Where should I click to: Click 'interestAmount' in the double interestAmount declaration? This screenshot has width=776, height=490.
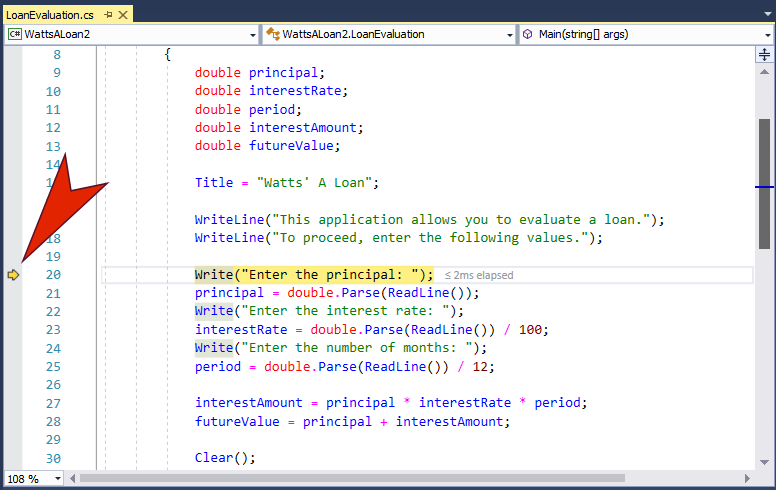[x=302, y=128]
